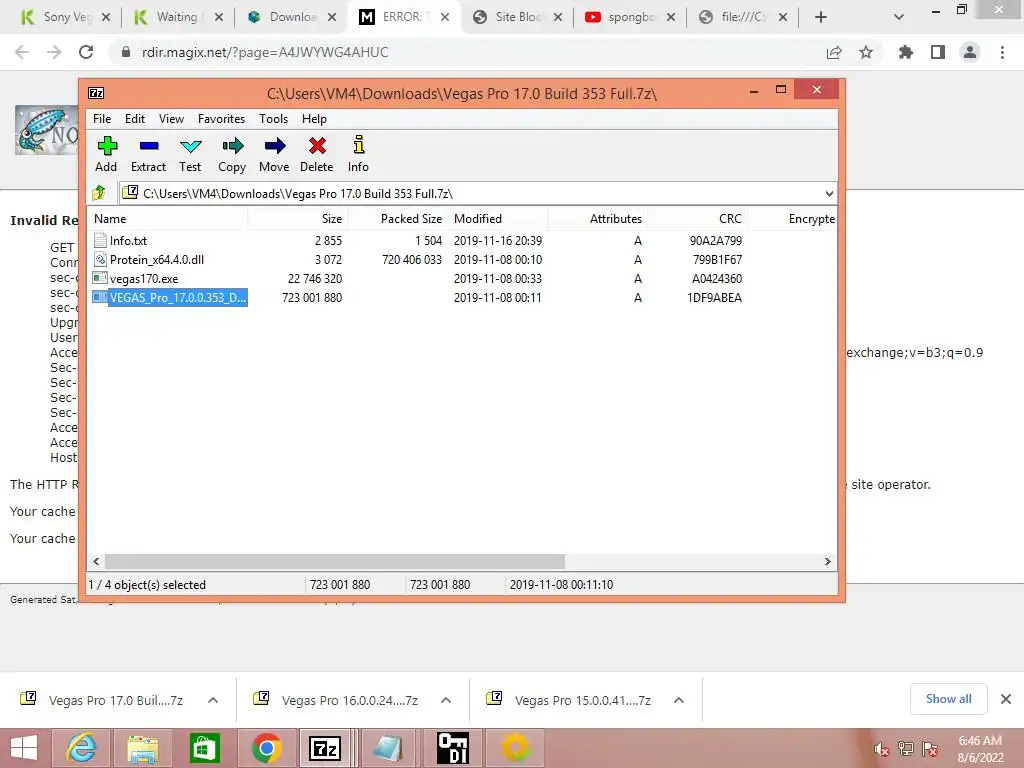Open Chrome three-dot menu
Viewport: 1024px width, 768px height.
[x=1002, y=52]
